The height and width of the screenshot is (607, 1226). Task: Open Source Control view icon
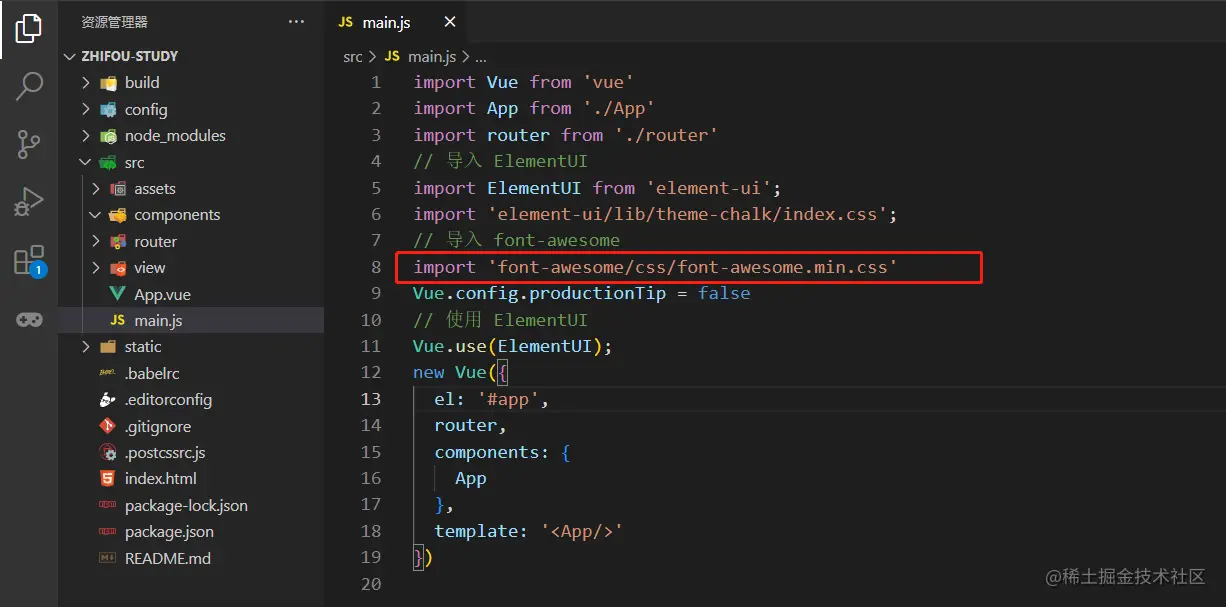point(29,145)
